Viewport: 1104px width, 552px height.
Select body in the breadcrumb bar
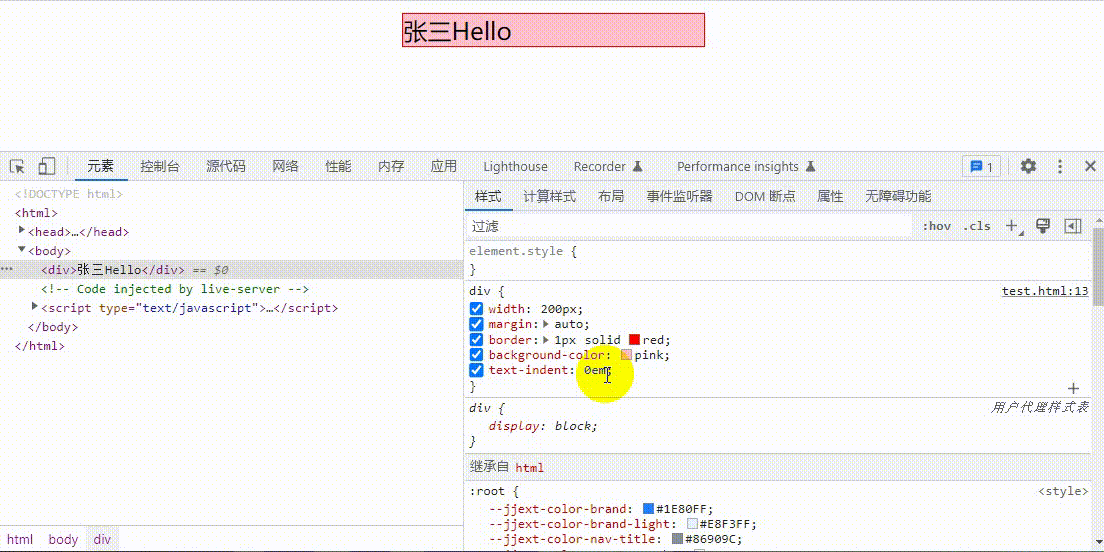[63, 539]
